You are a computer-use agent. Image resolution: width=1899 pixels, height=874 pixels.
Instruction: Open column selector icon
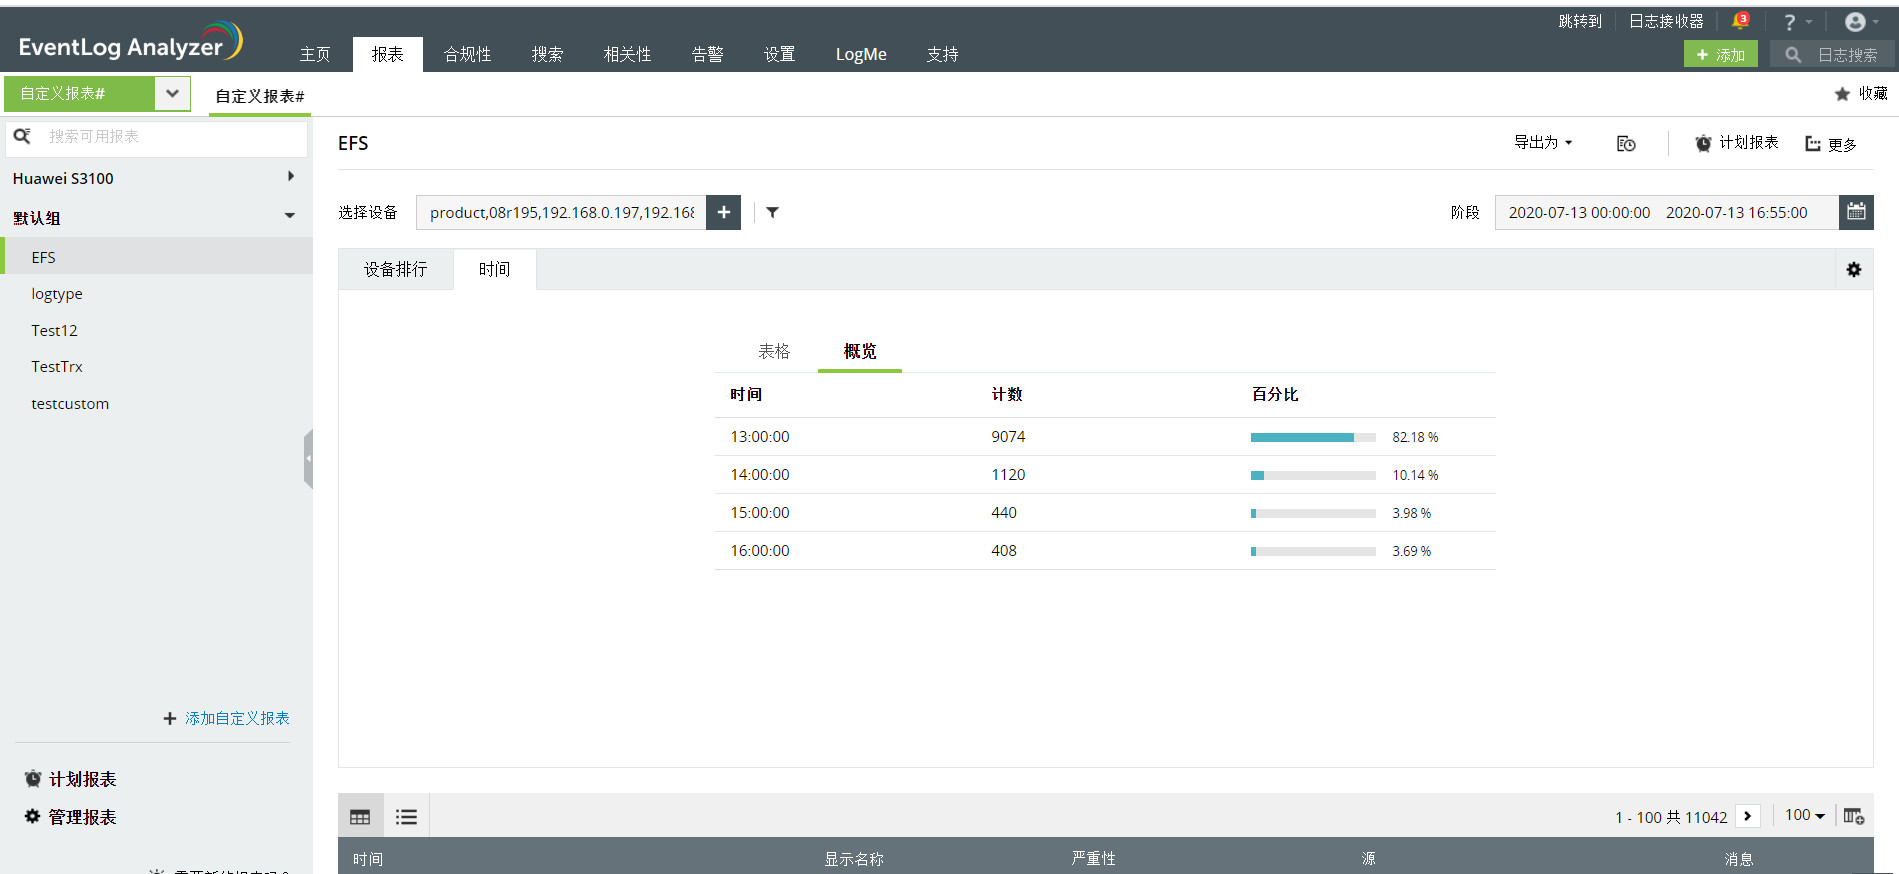pos(1853,816)
